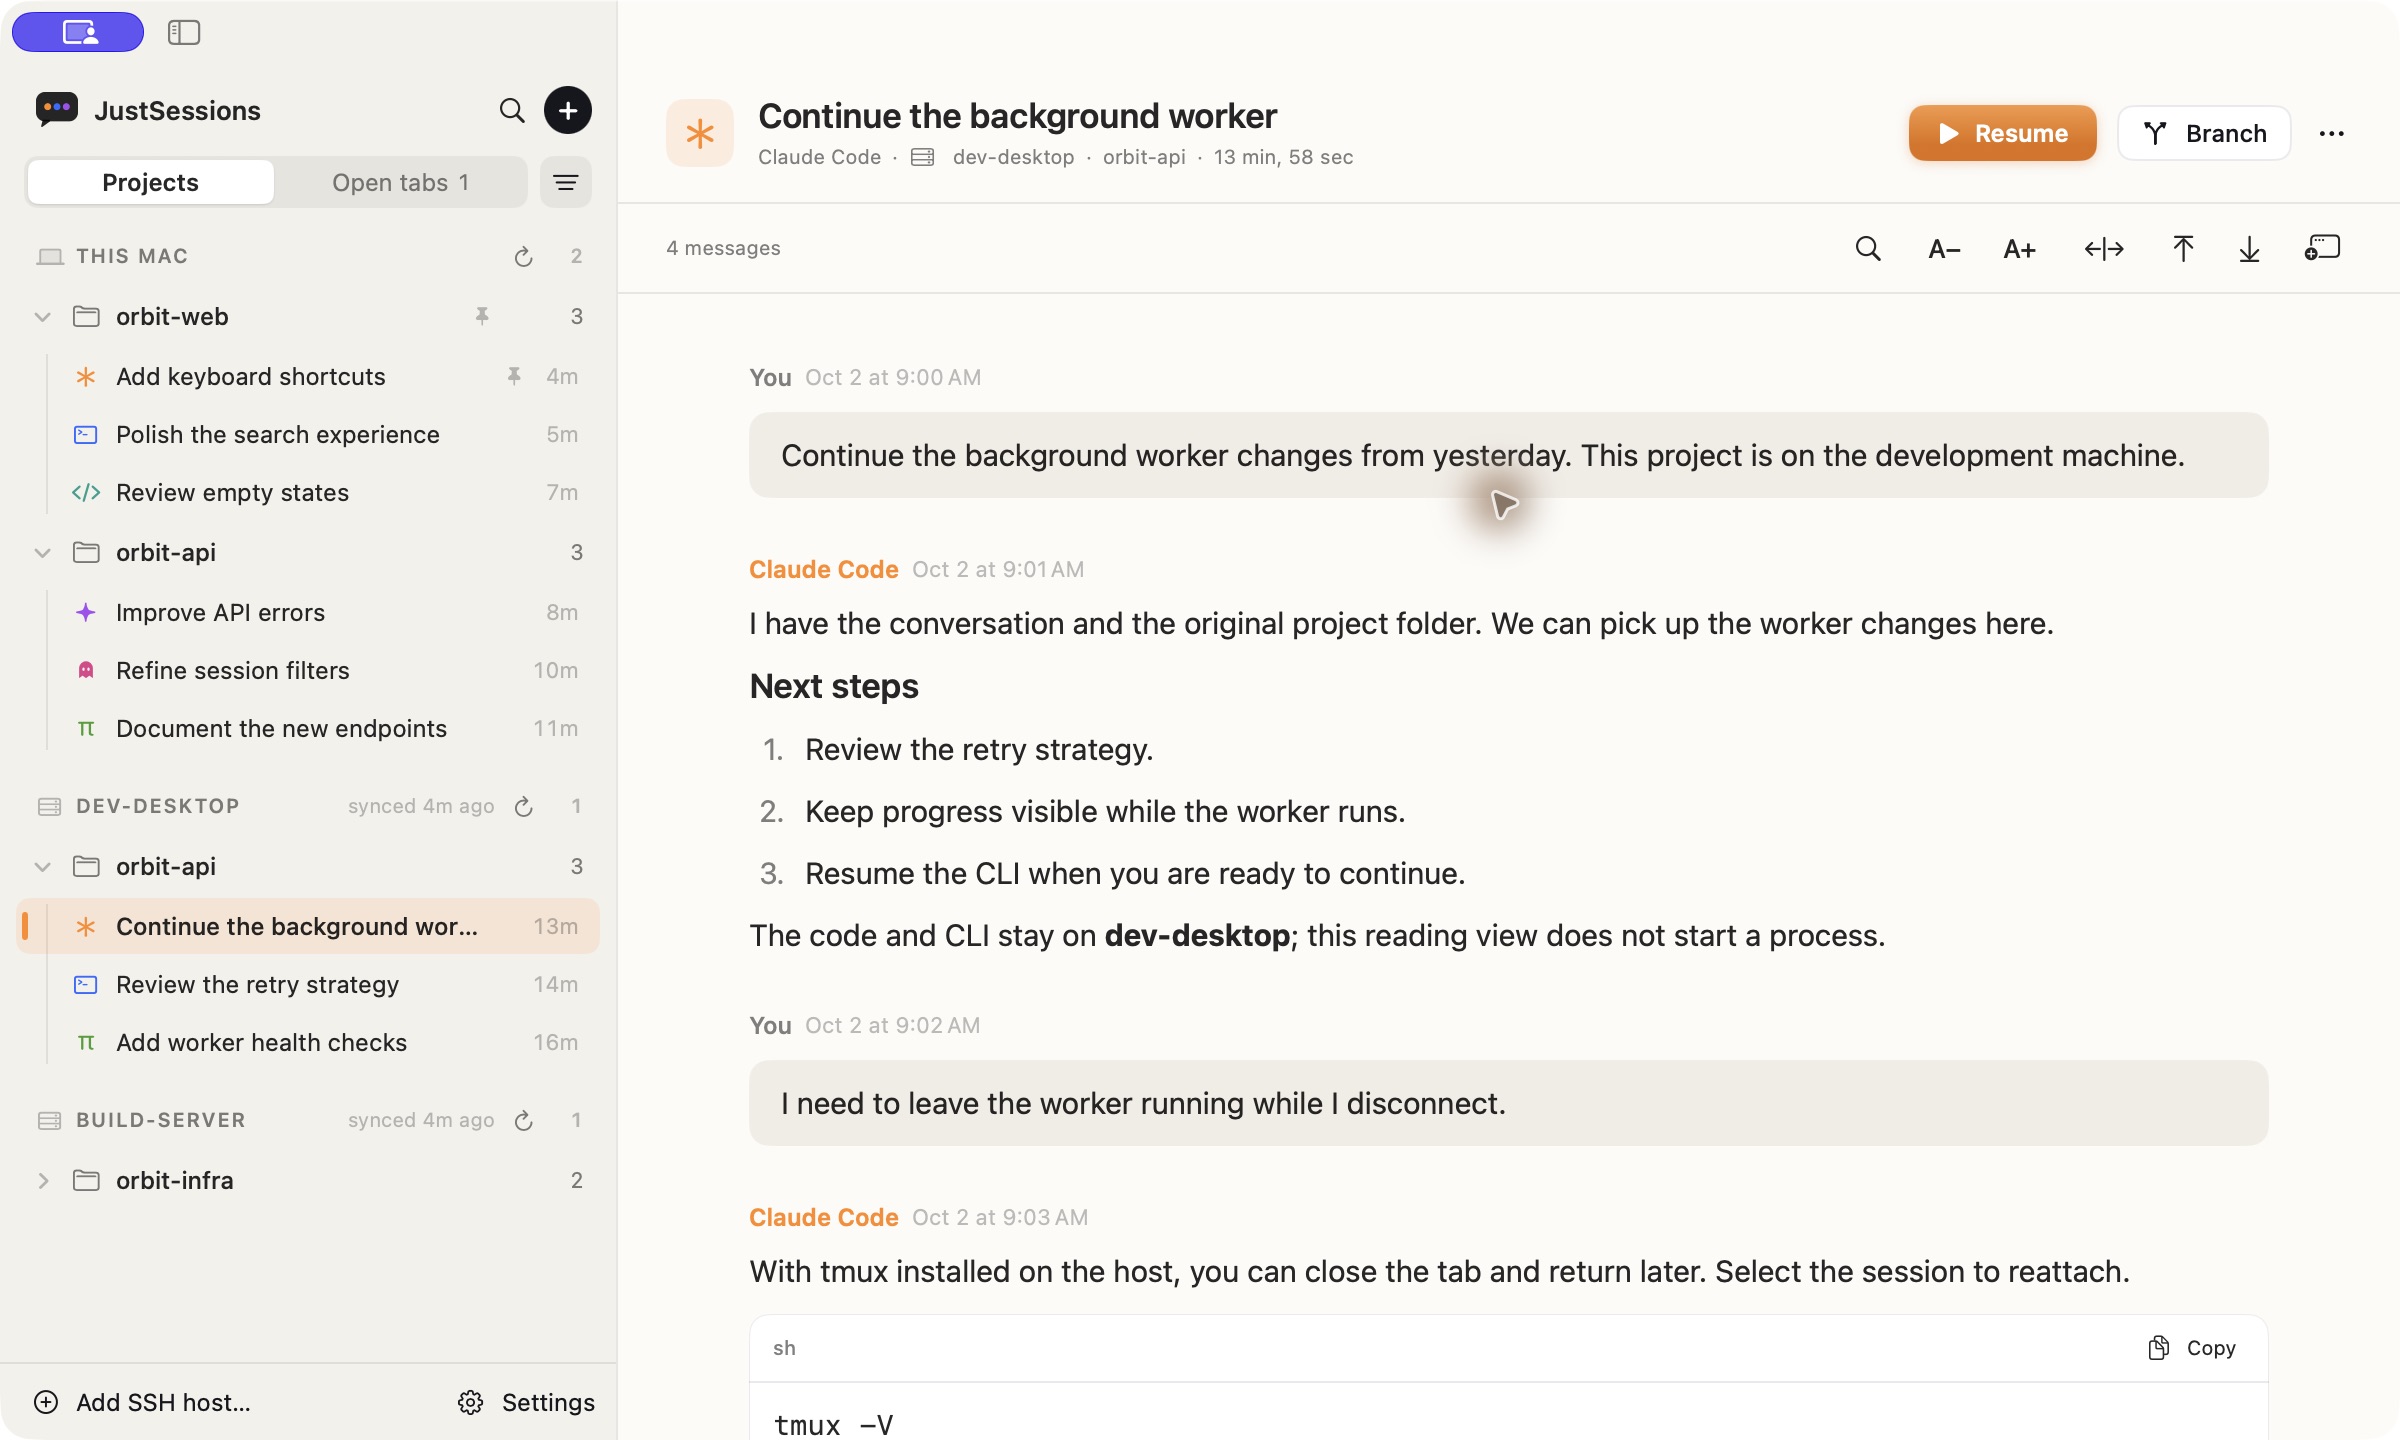Unpin the orbit-web project pin icon
Image resolution: width=2400 pixels, height=1440 pixels.
(x=482, y=316)
